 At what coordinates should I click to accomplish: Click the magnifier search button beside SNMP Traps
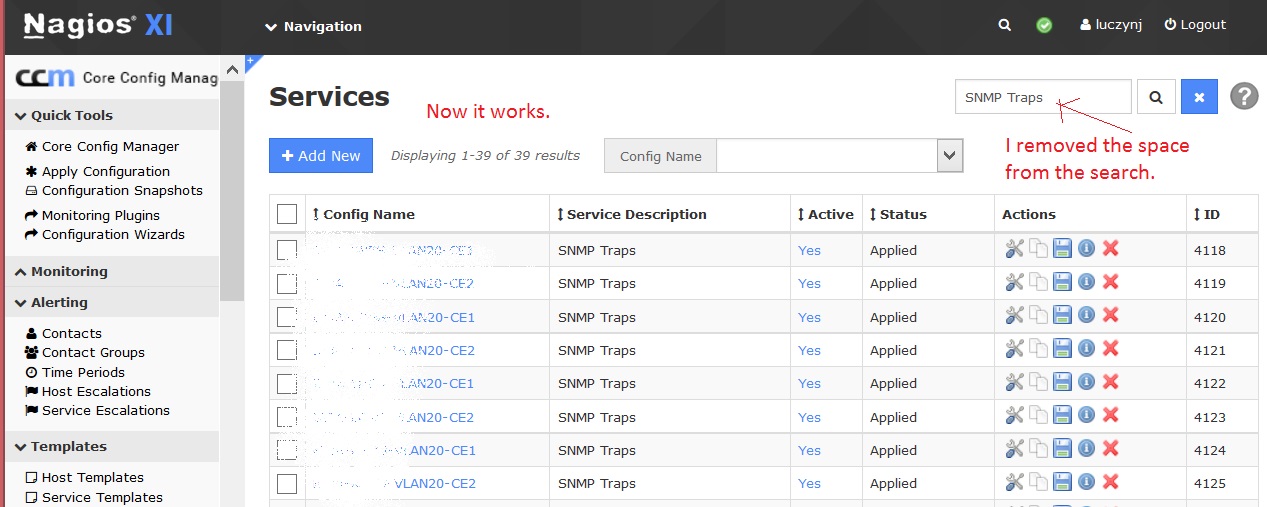tap(1156, 97)
